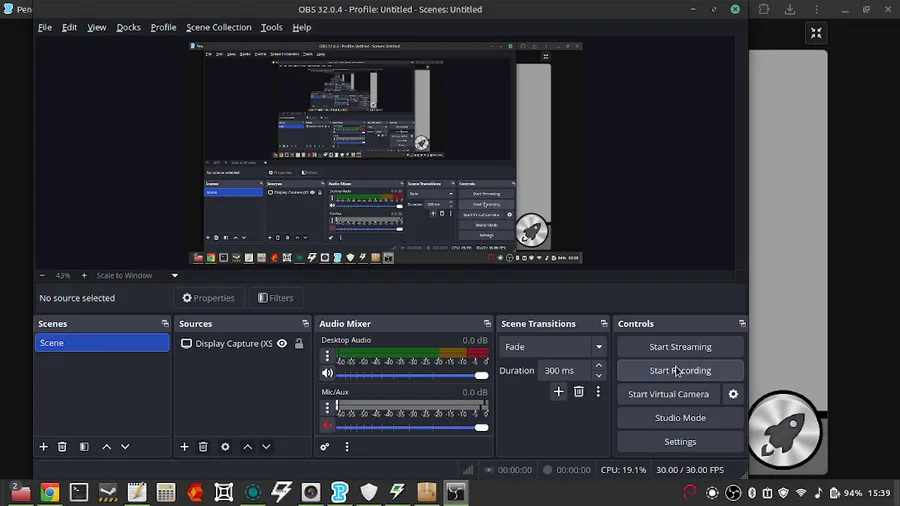Screen dimensions: 900x506
Task: Select the Scene item in Scenes list
Action: (102, 342)
